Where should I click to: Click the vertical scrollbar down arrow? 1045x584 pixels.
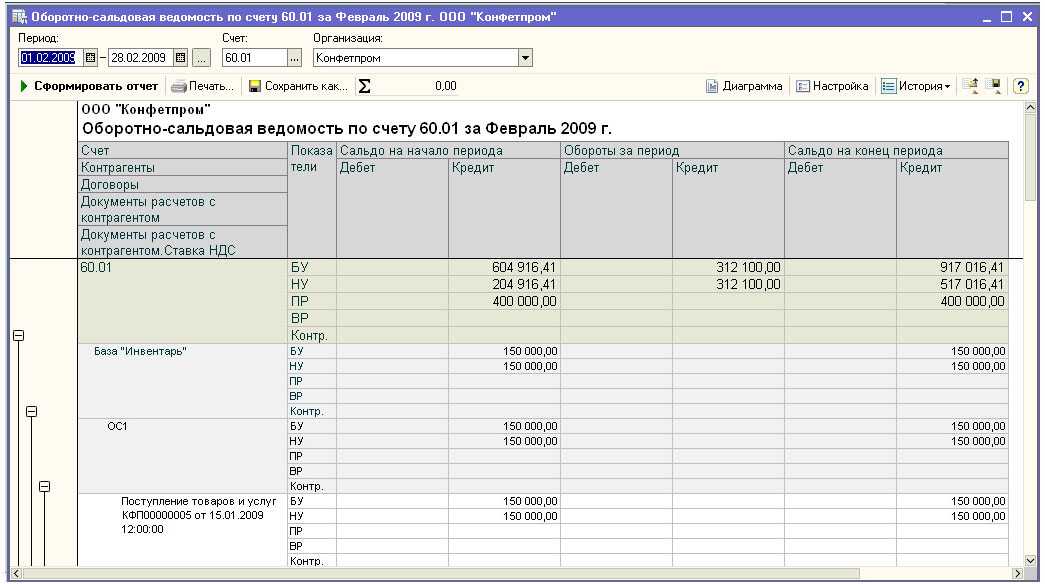[x=1031, y=561]
